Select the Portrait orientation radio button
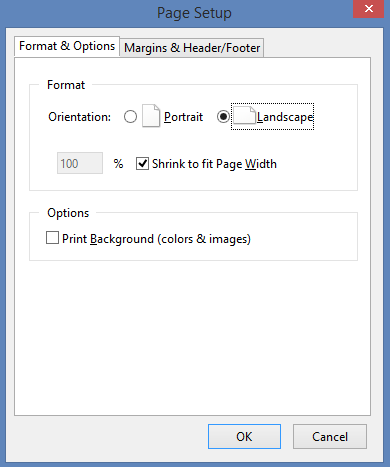Viewport: 390px width, 467px height. click(x=130, y=117)
